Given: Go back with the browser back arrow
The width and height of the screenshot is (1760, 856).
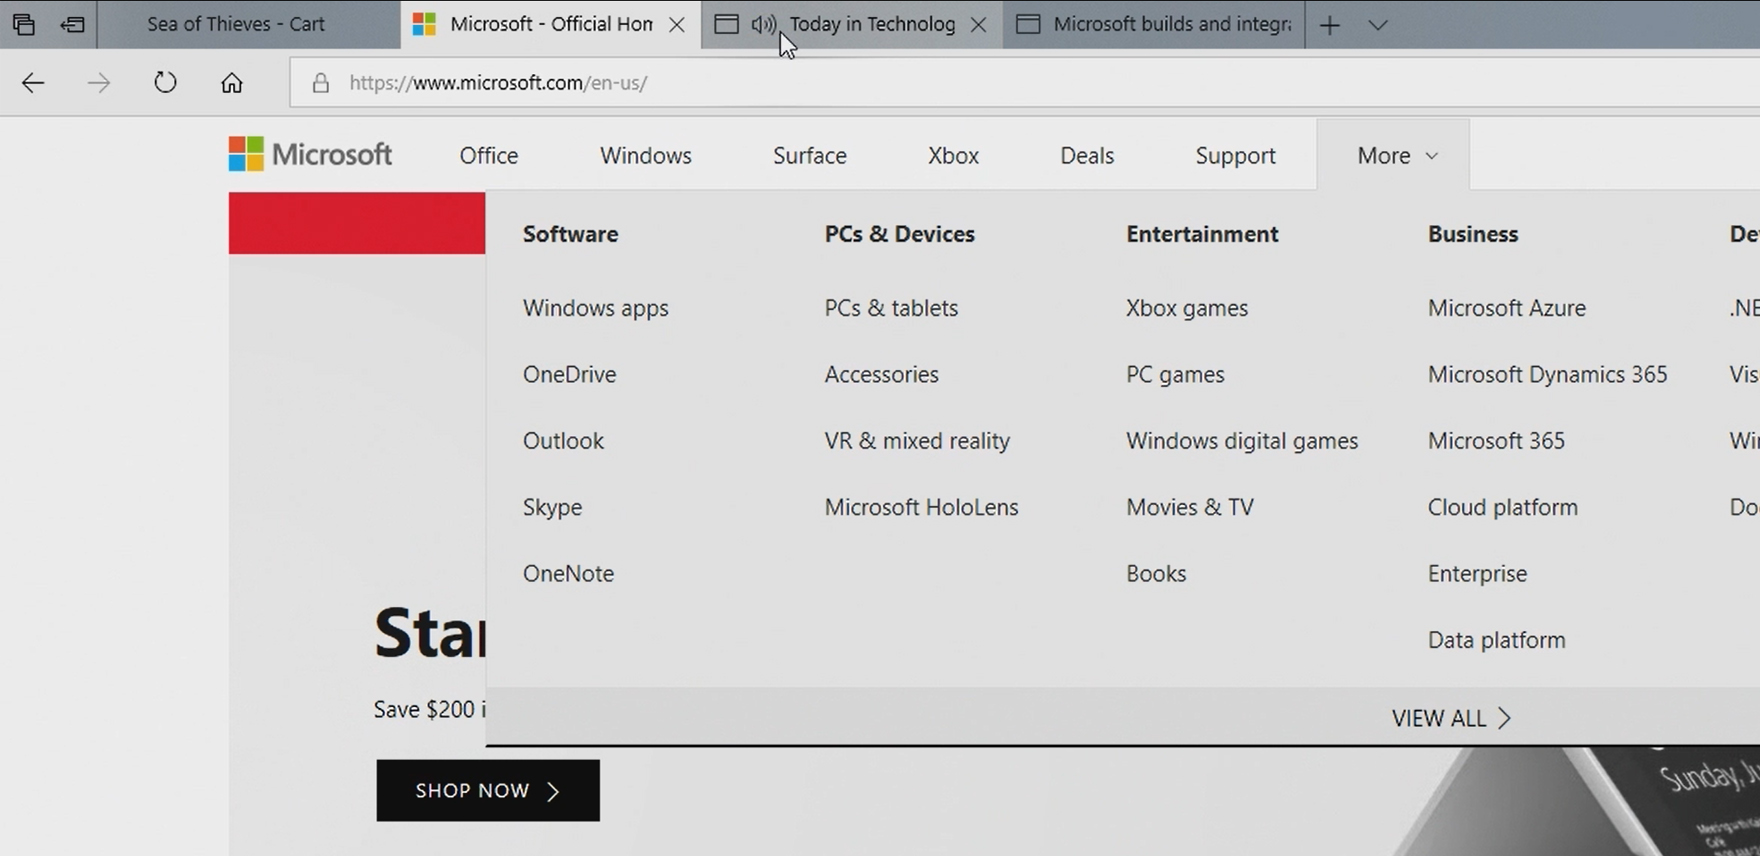Looking at the screenshot, I should (x=33, y=83).
